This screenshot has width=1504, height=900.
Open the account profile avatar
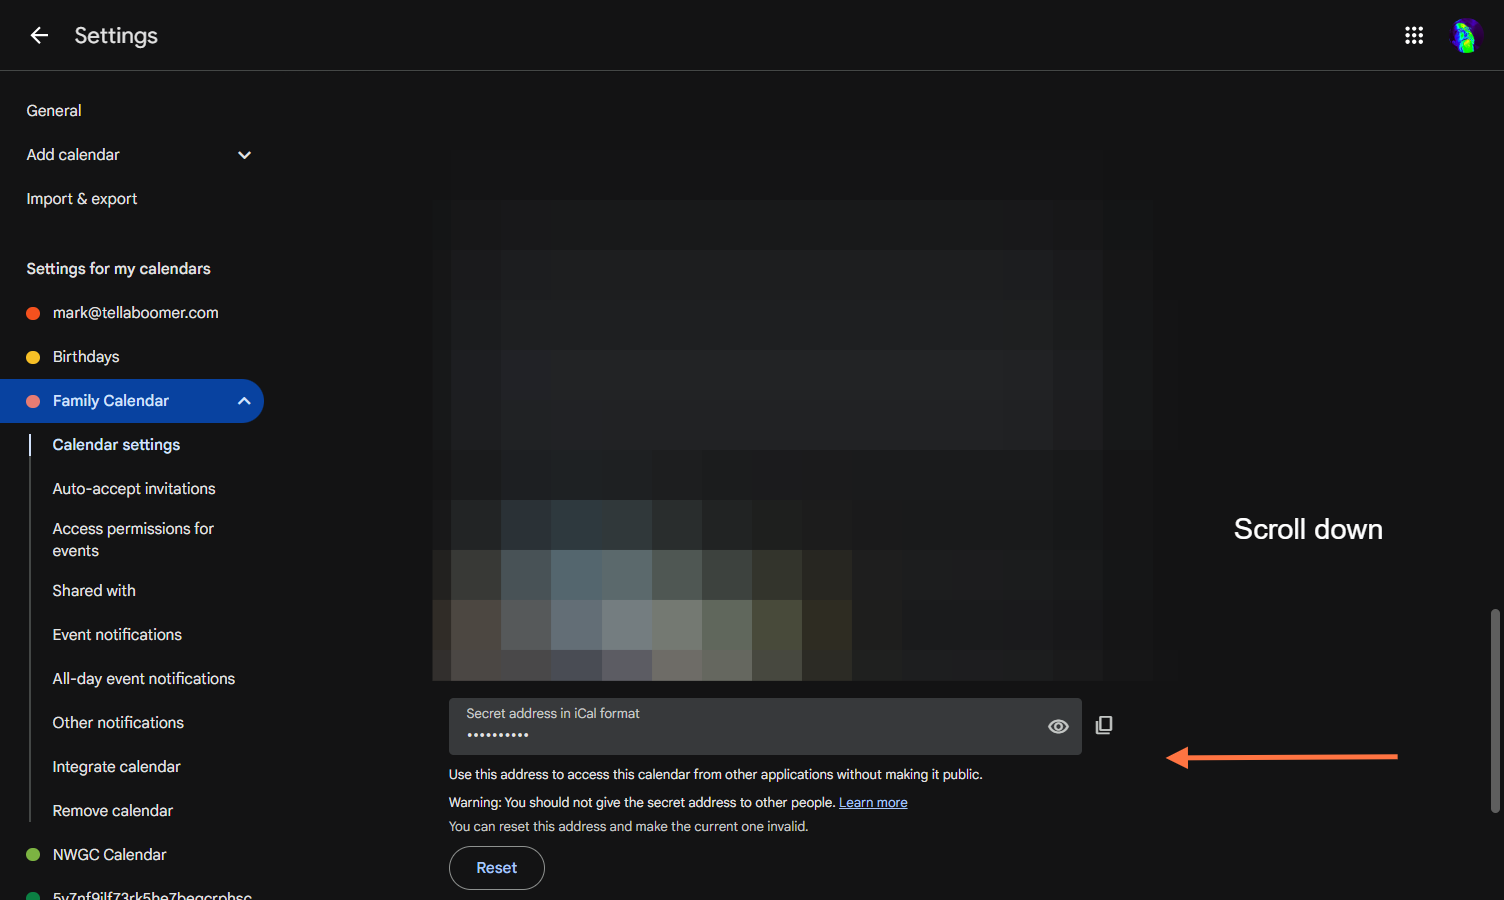[1465, 36]
